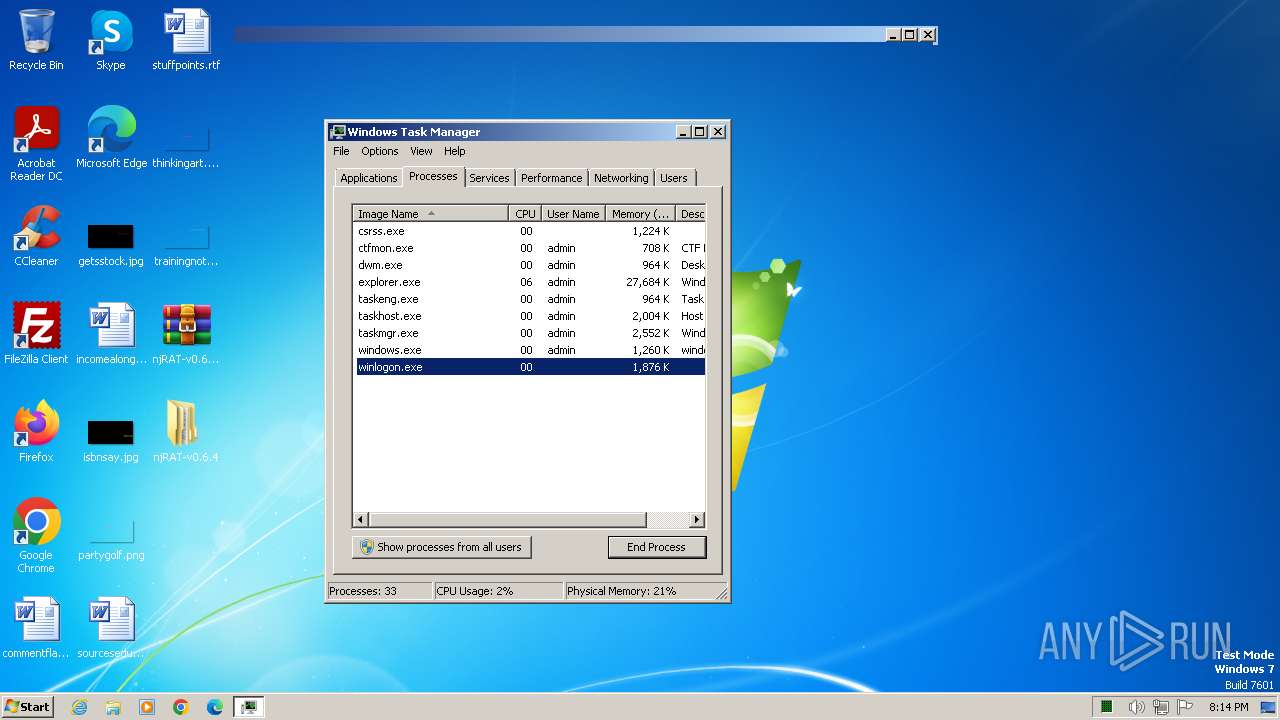Screen dimensions: 1280x720
Task: Launch Firefox from the desktop
Action: (x=36, y=431)
